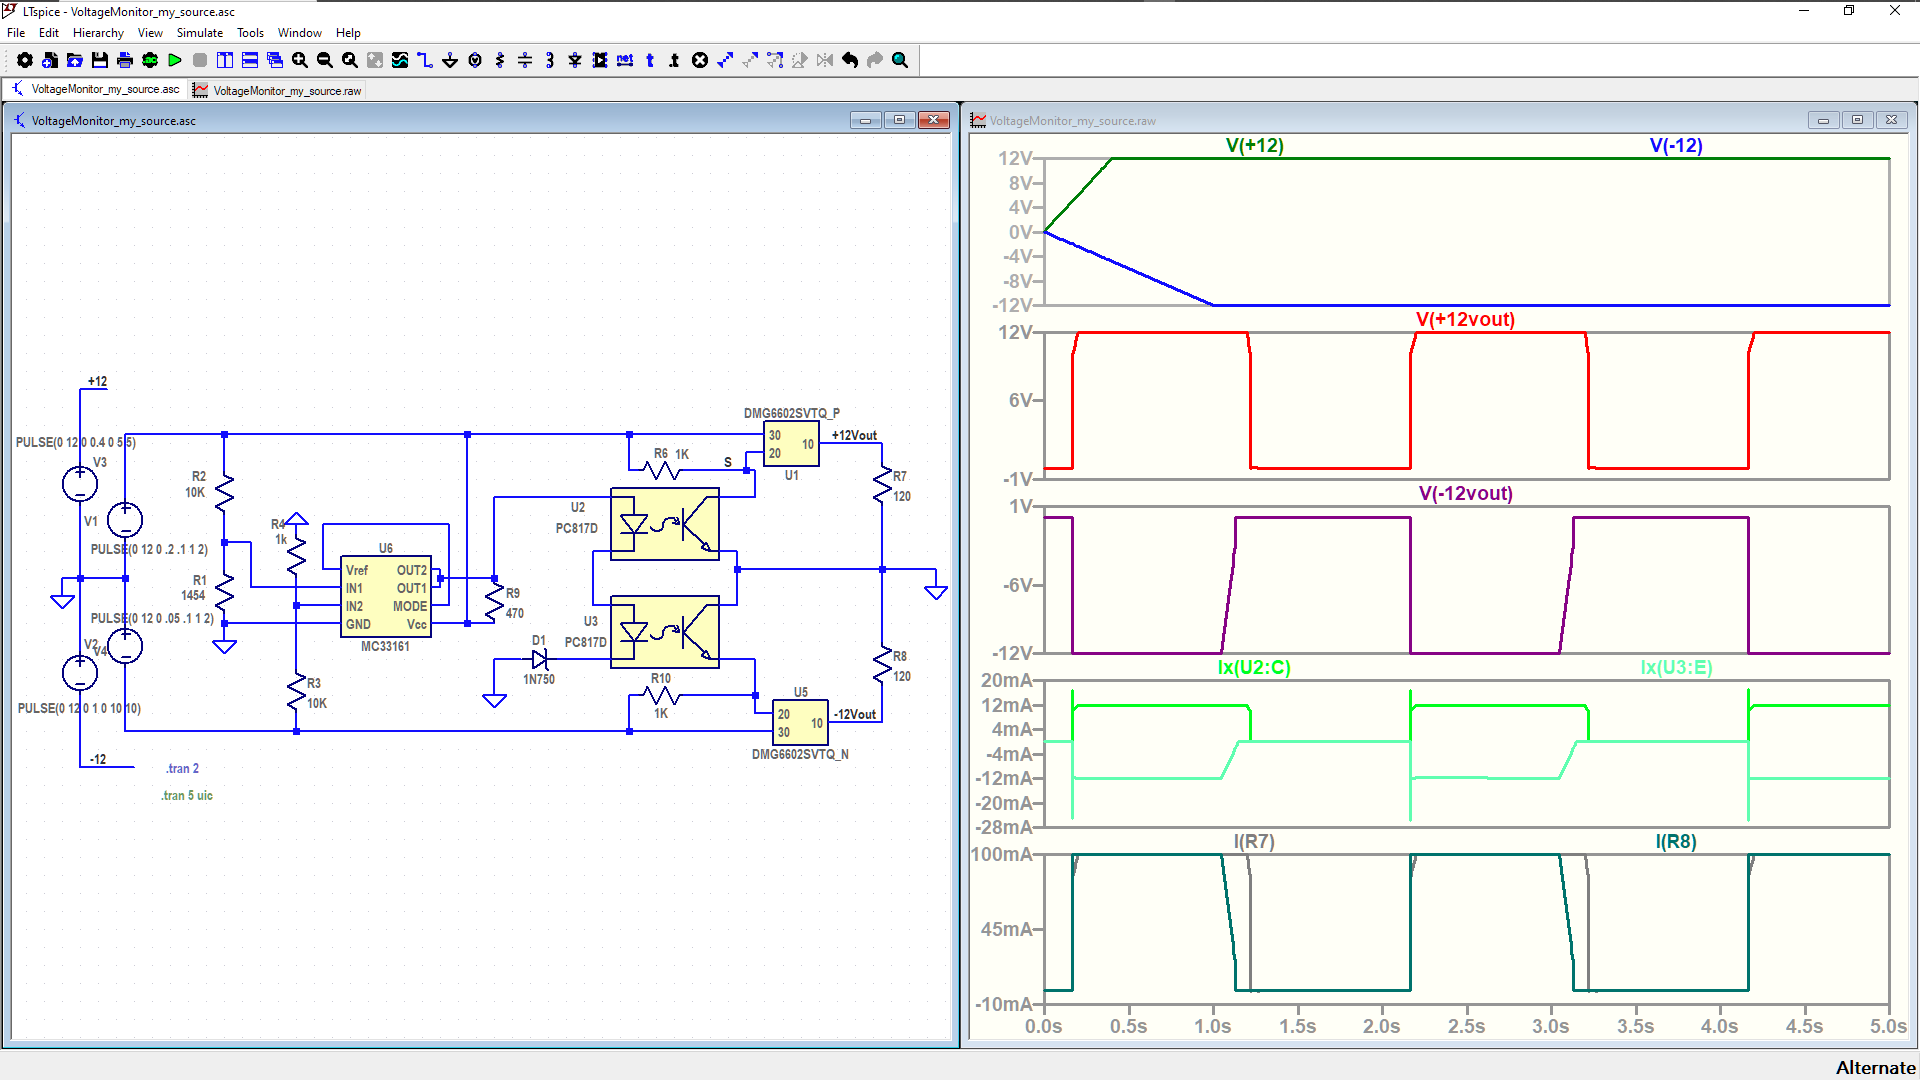The image size is (1920, 1080).
Task: Click the Search magnifier icon in toolbar
Action: tap(900, 60)
